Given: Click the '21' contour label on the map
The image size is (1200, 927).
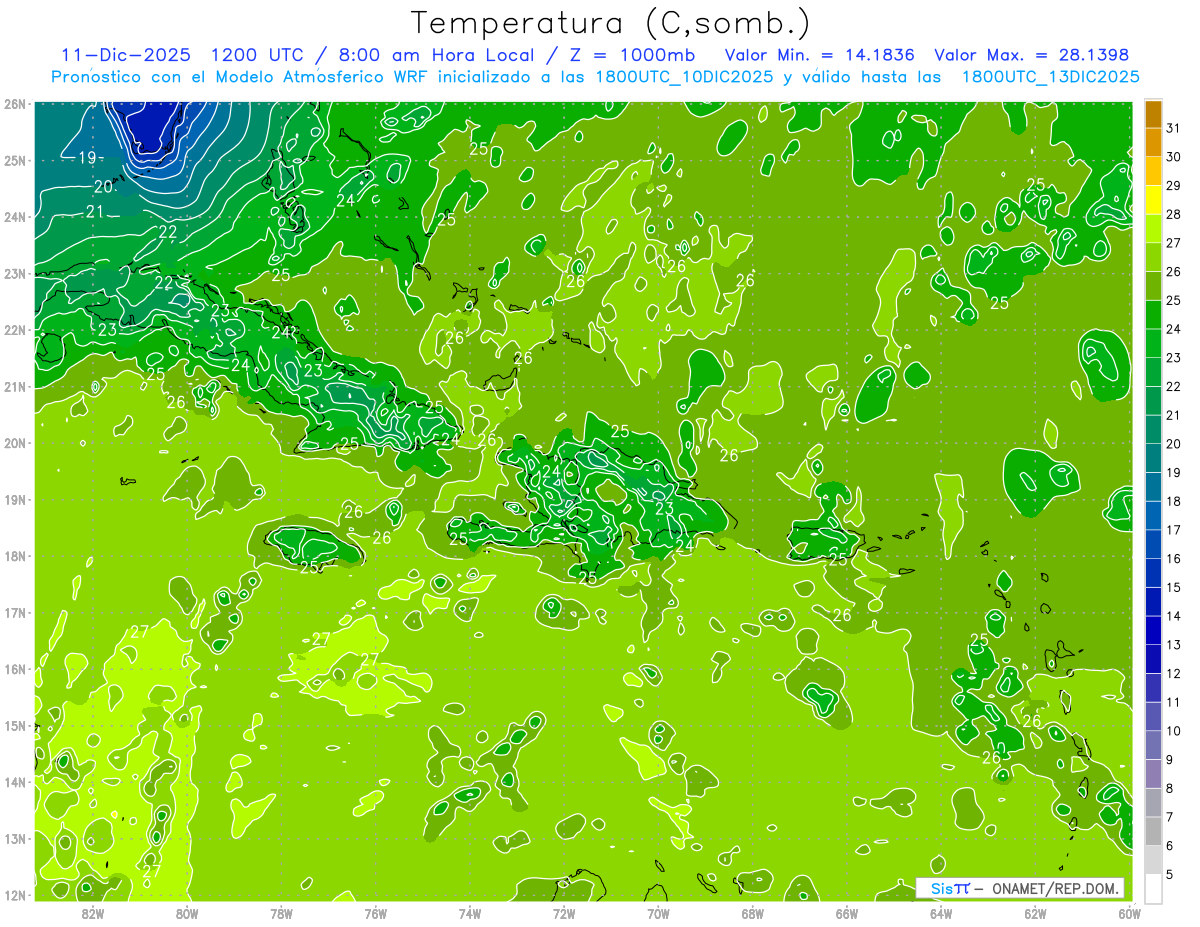Looking at the screenshot, I should pyautogui.click(x=95, y=211).
